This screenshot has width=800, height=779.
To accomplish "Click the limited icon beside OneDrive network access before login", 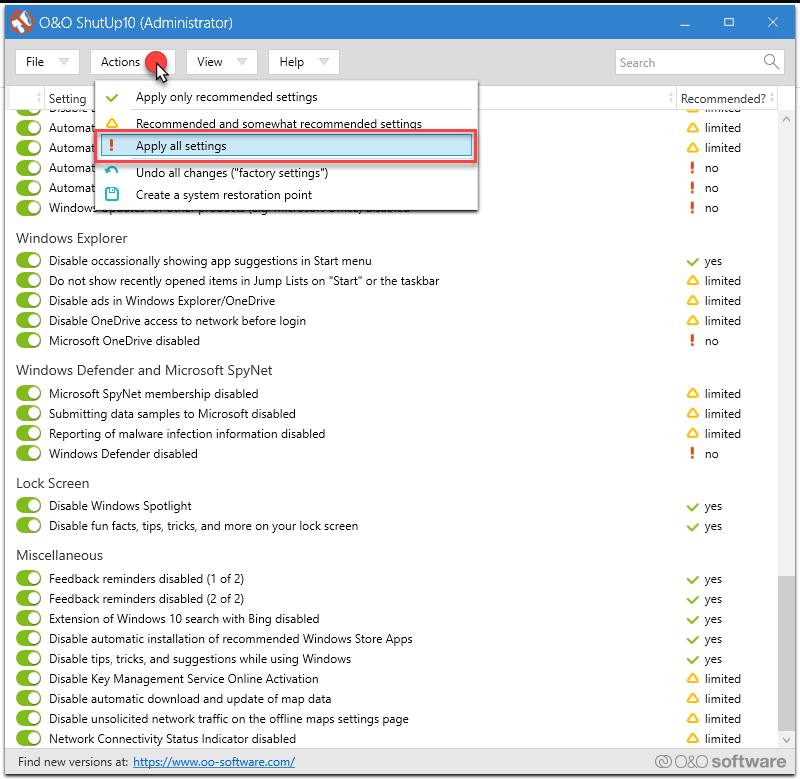I will 692,320.
